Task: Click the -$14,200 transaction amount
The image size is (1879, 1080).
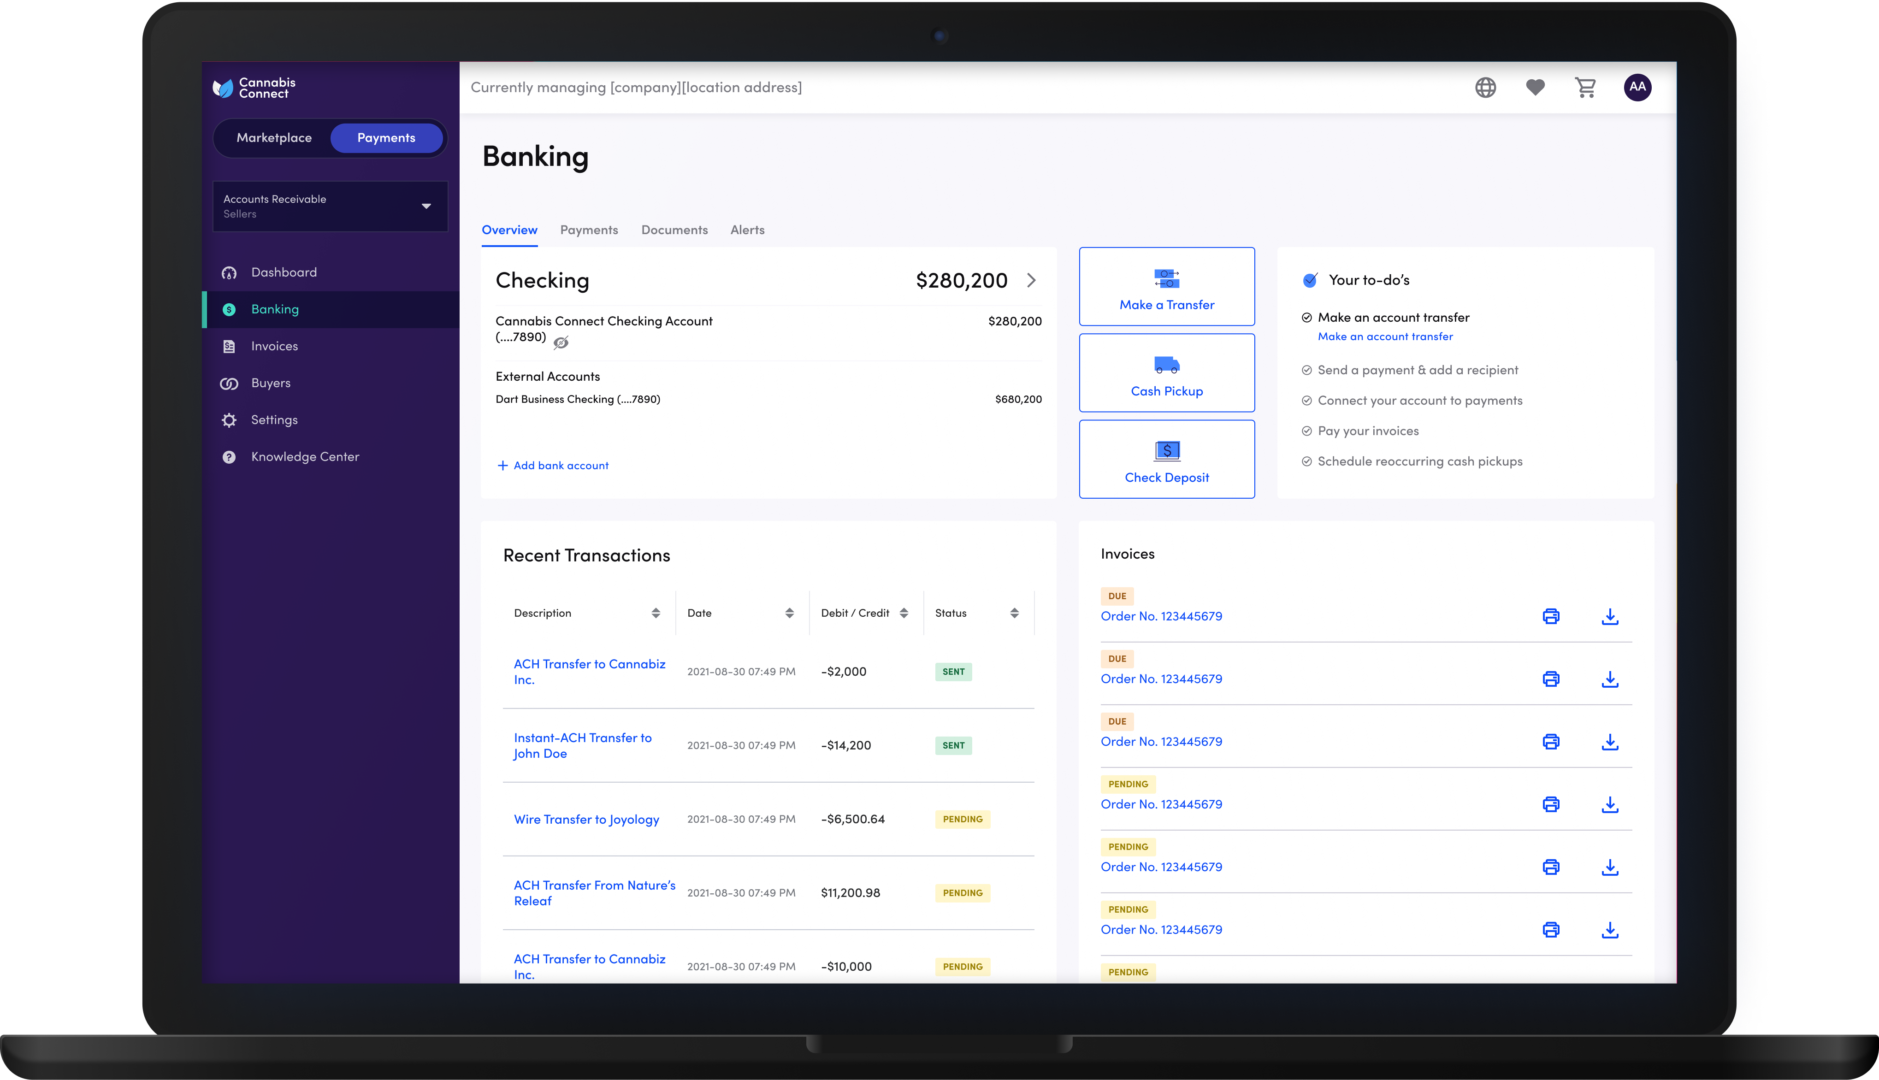Action: point(846,746)
